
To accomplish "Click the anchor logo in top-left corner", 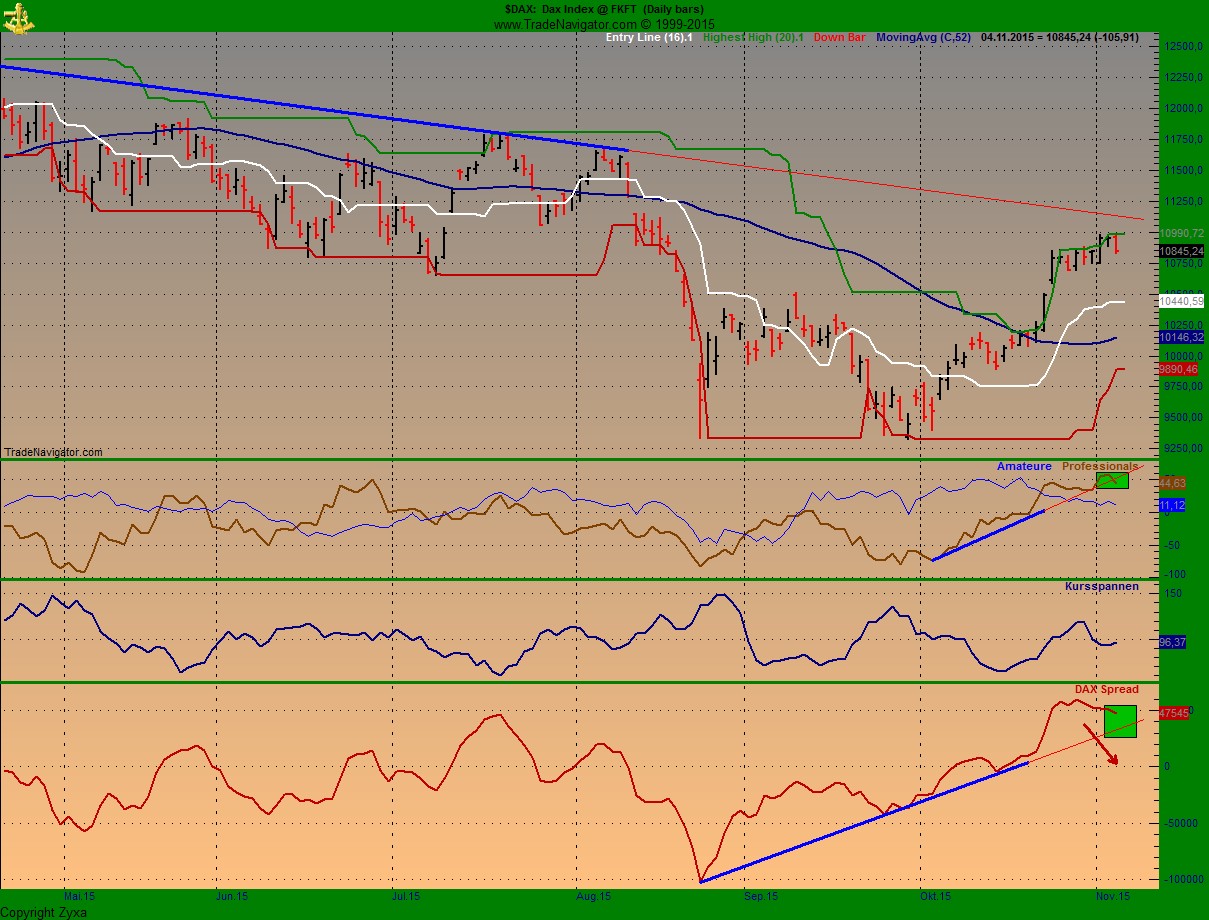I will (17, 19).
